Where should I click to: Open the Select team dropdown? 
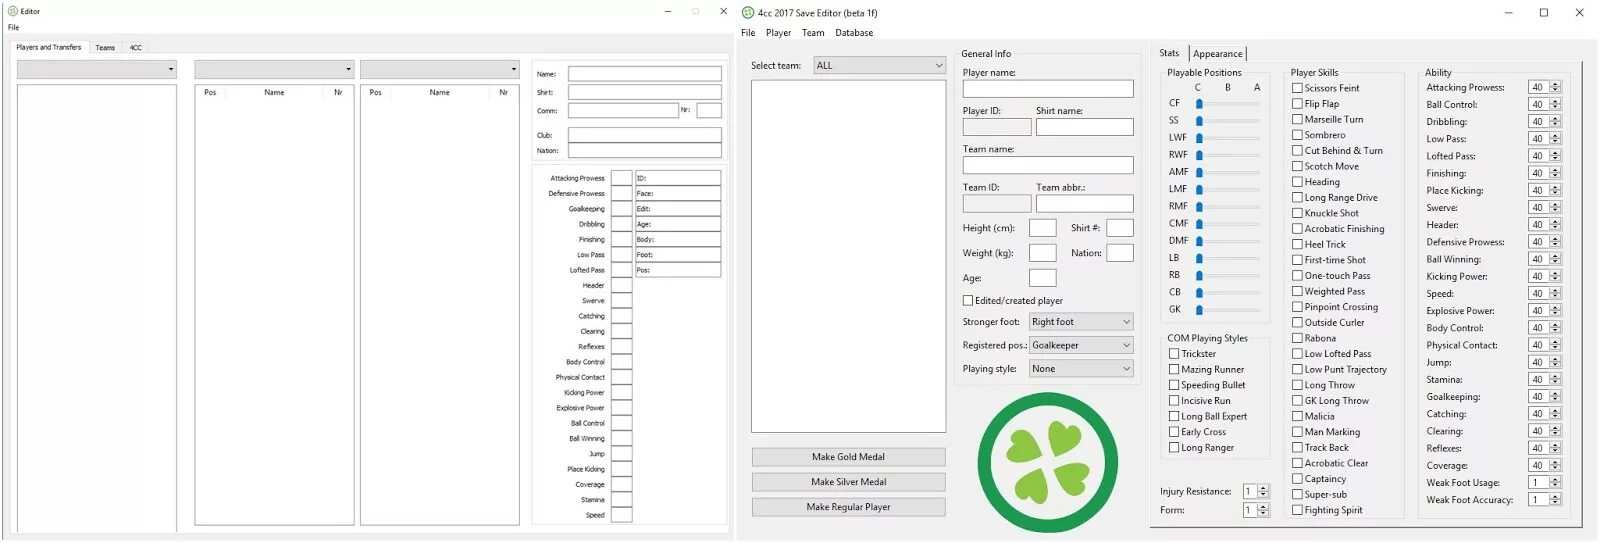(x=880, y=66)
